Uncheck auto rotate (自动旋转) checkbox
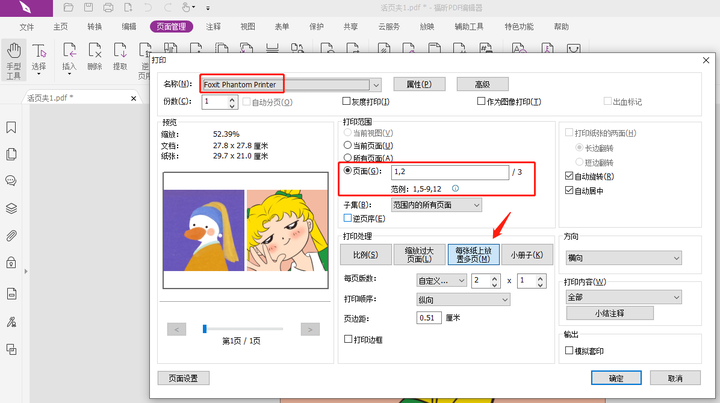 (569, 176)
